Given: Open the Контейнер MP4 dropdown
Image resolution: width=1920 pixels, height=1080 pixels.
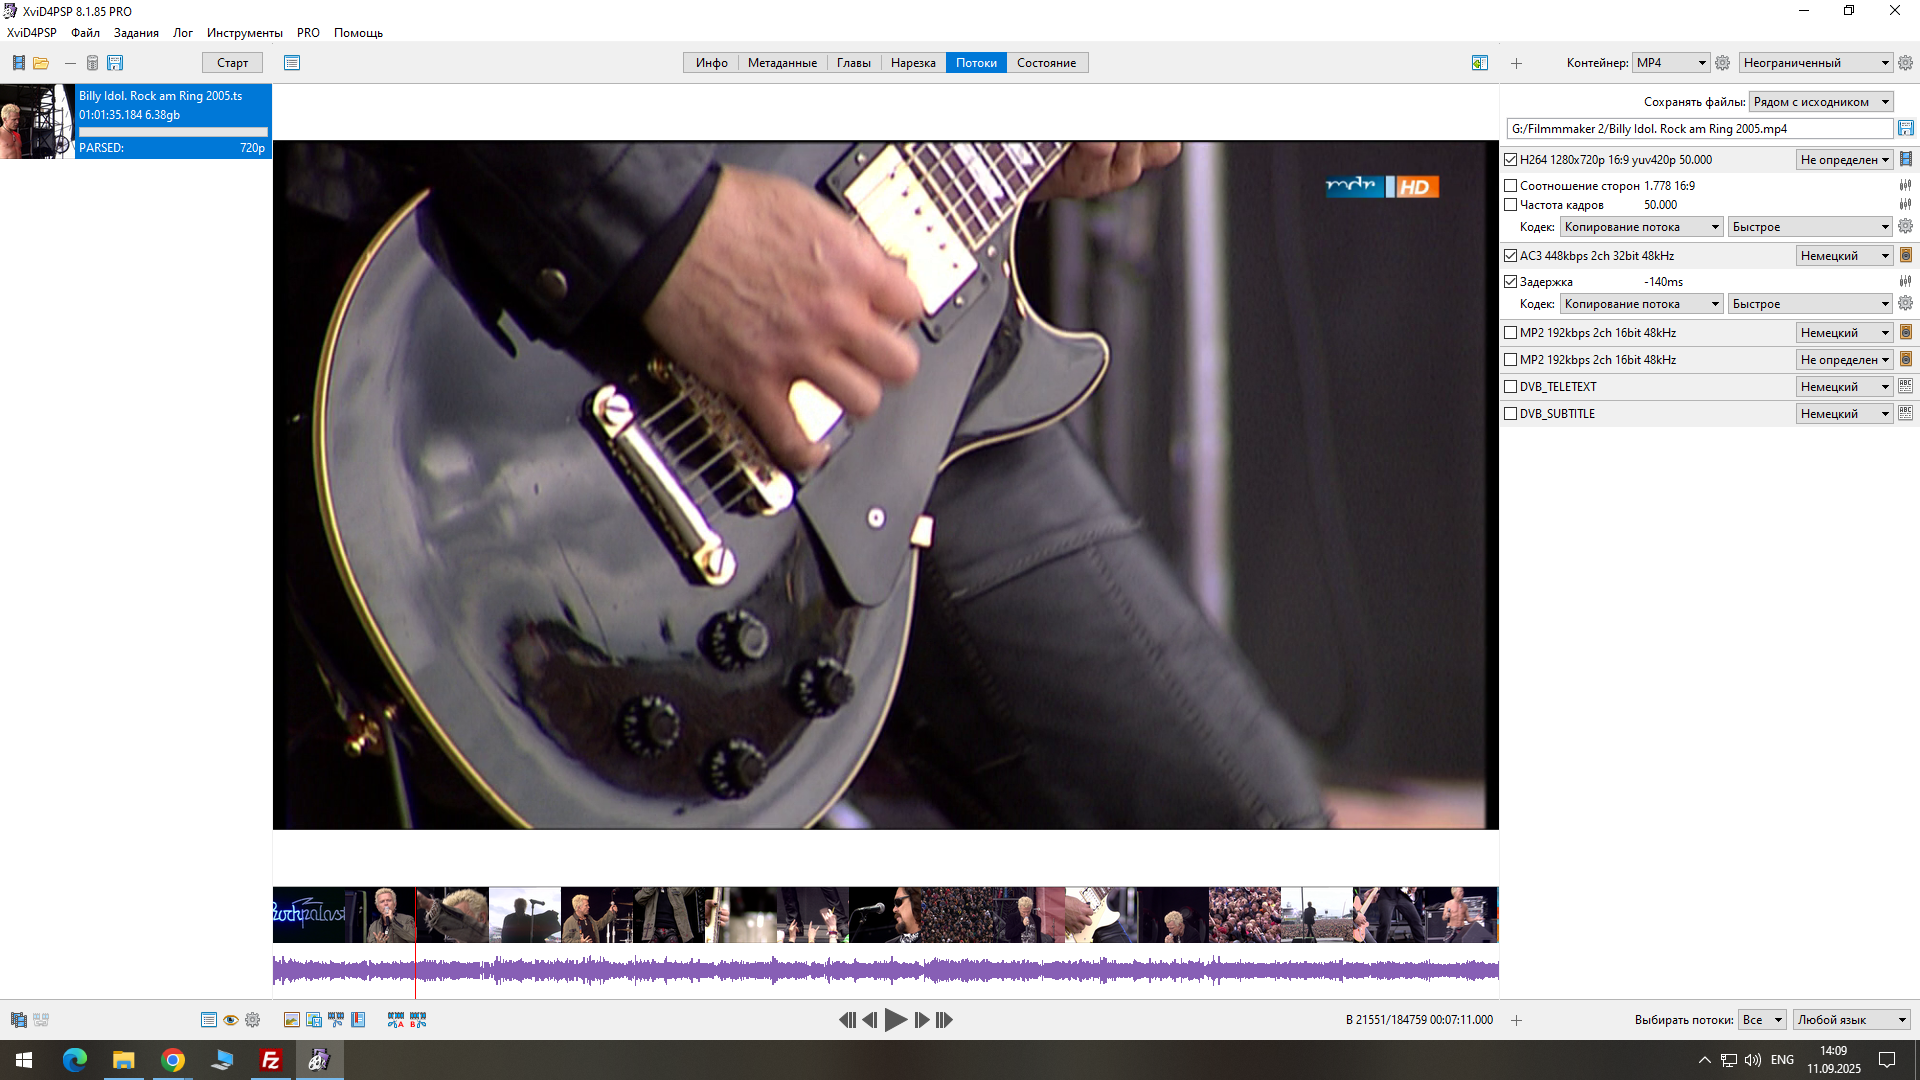Looking at the screenshot, I should point(1671,63).
